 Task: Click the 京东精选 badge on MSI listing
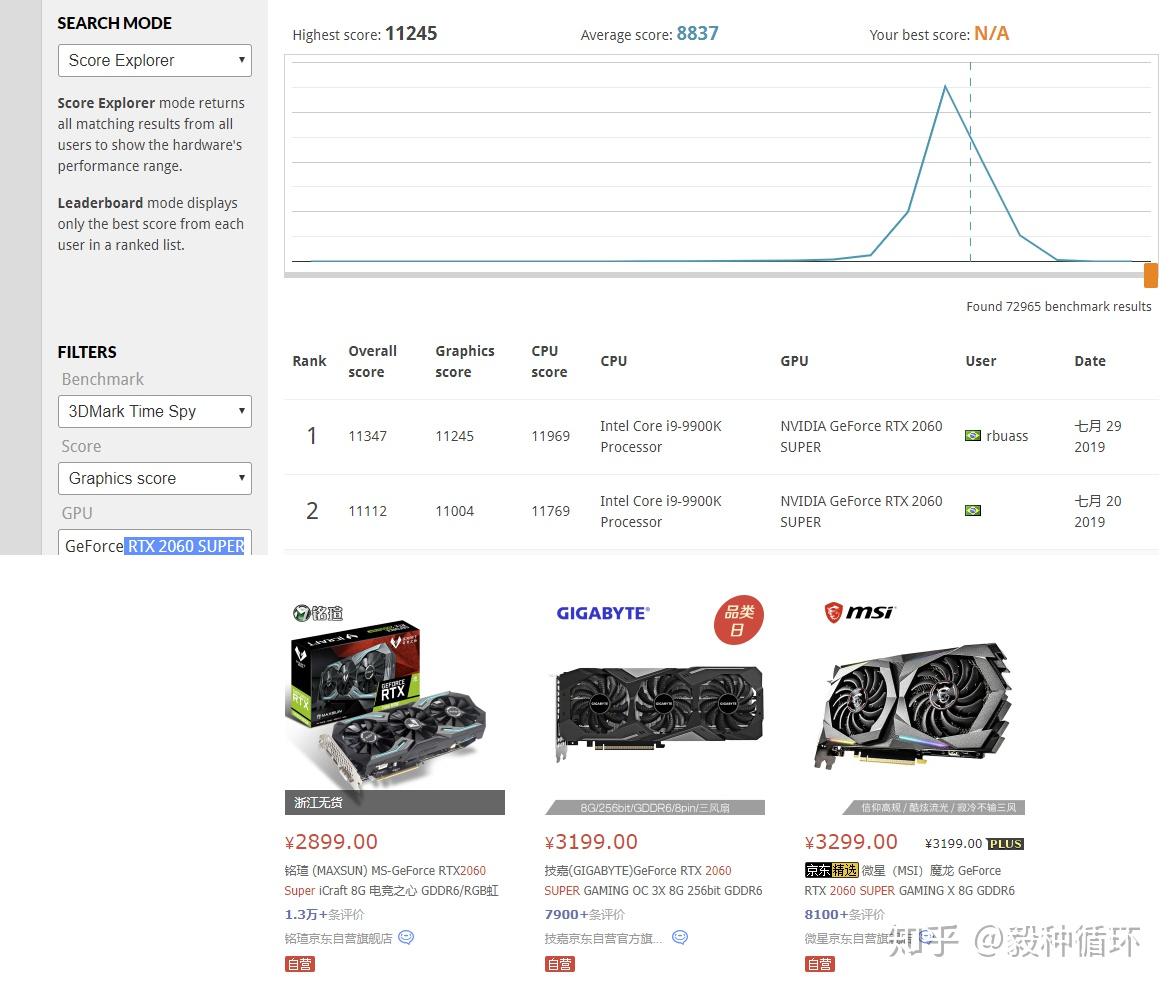click(x=831, y=870)
